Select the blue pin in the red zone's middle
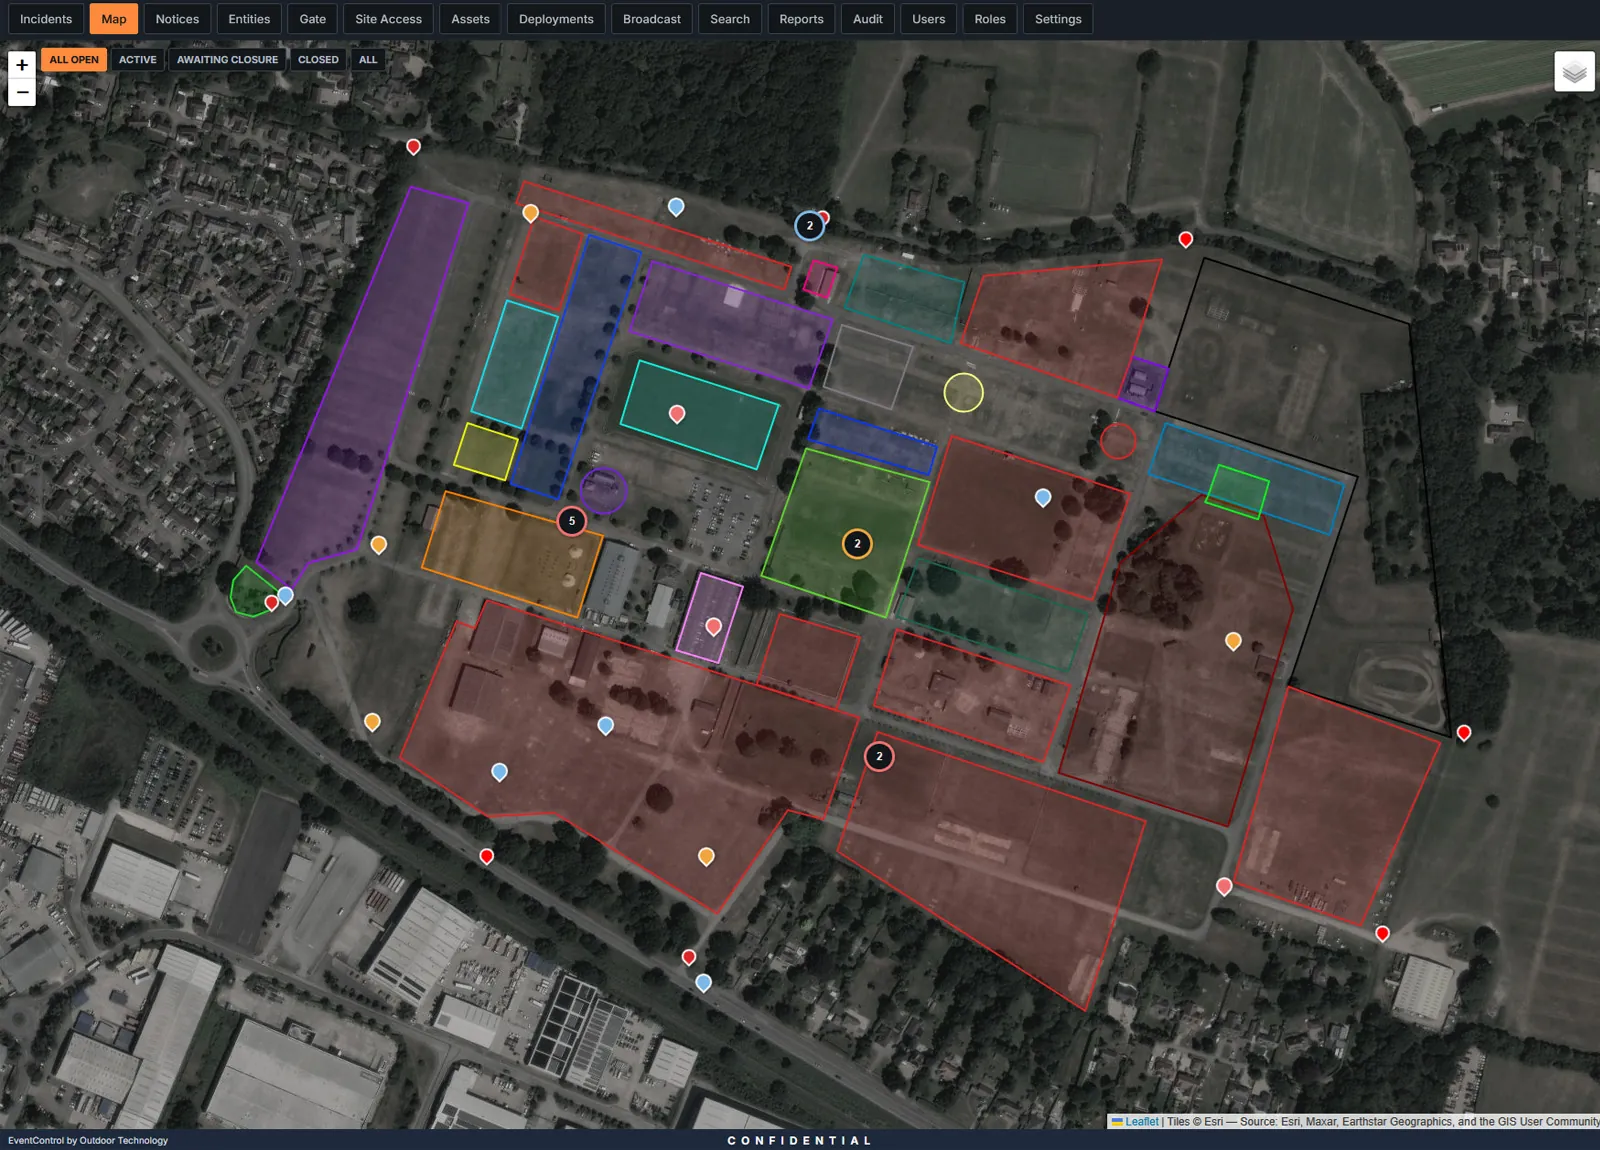1600x1150 pixels. (606, 726)
